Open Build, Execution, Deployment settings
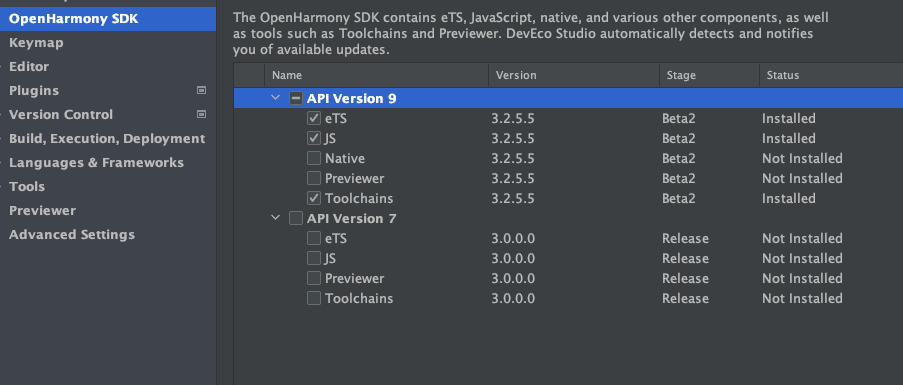The height and width of the screenshot is (385, 903). pos(107,139)
